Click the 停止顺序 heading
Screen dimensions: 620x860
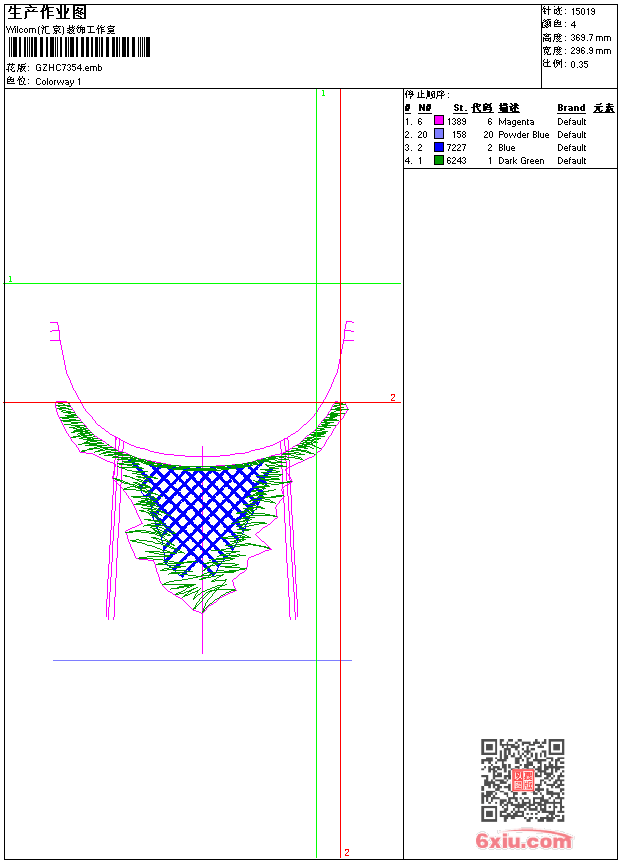click(x=427, y=94)
